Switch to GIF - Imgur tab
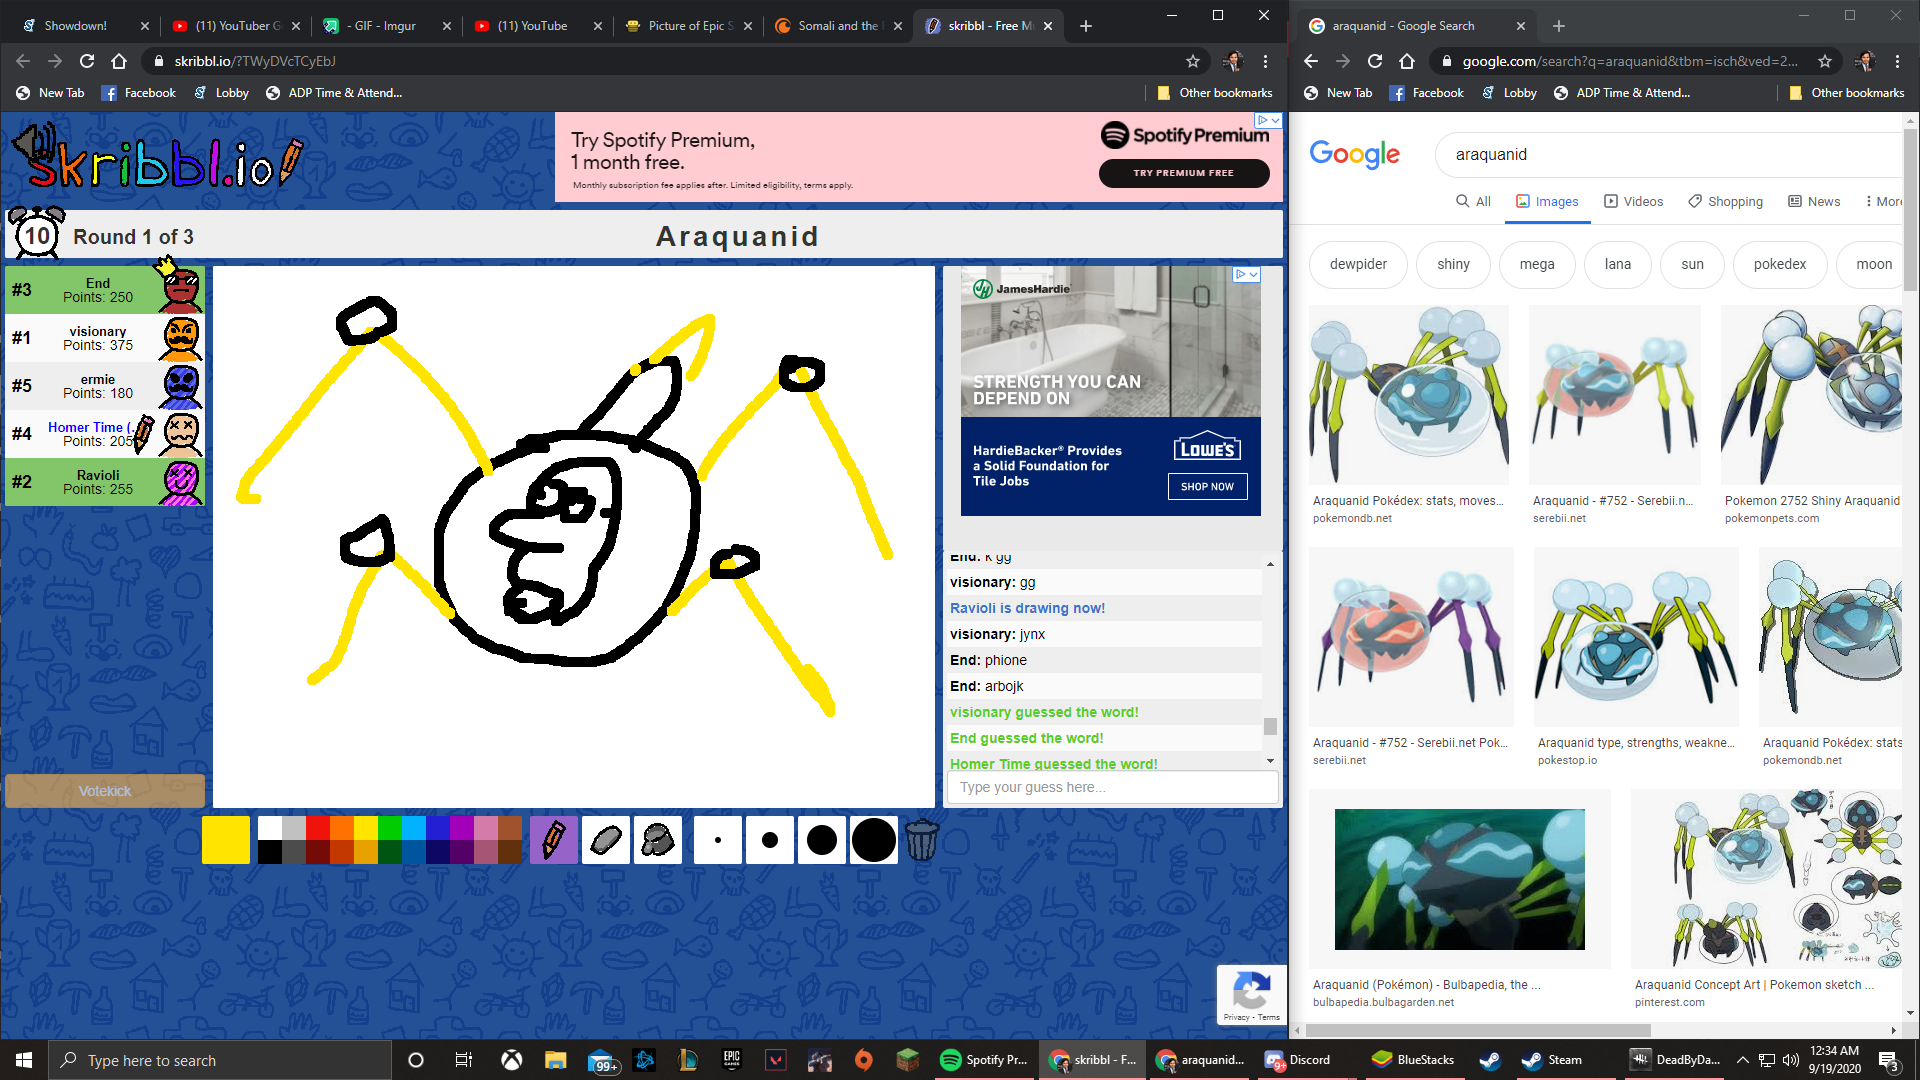Viewport: 1920px width, 1080px height. tap(386, 26)
